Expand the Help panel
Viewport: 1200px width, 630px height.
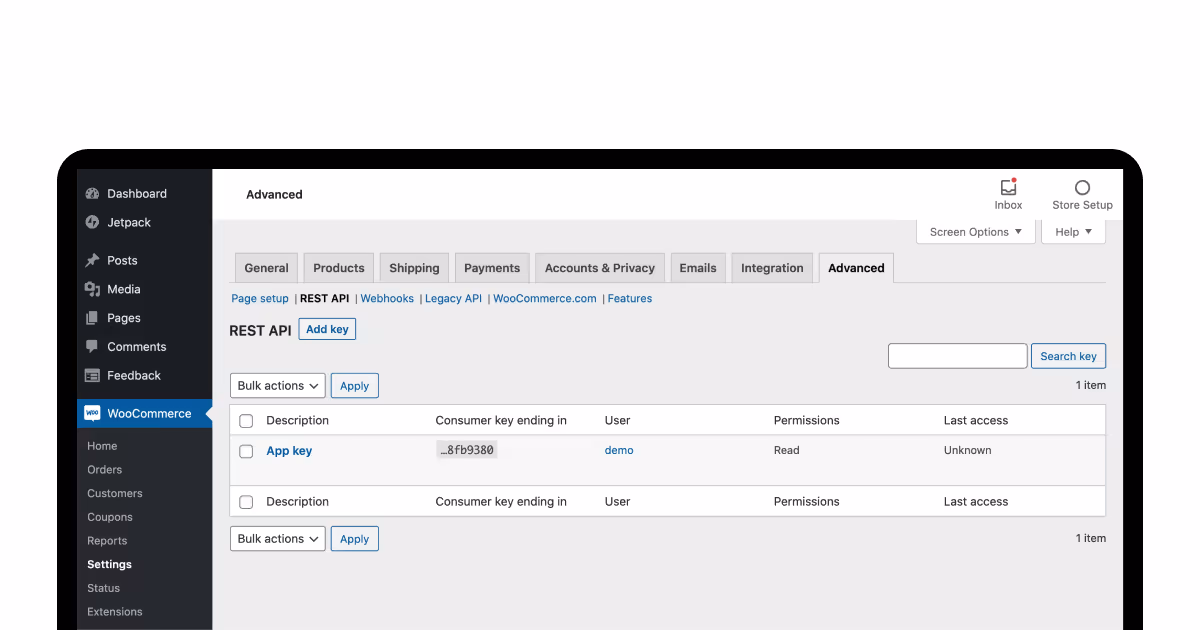point(1074,232)
